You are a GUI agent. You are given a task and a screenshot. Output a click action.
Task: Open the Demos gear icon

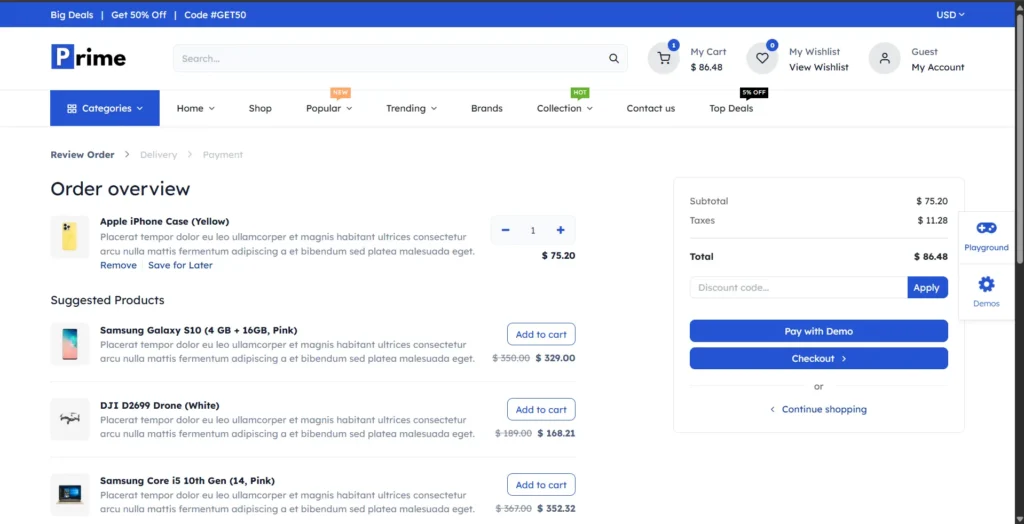pyautogui.click(x=986, y=285)
